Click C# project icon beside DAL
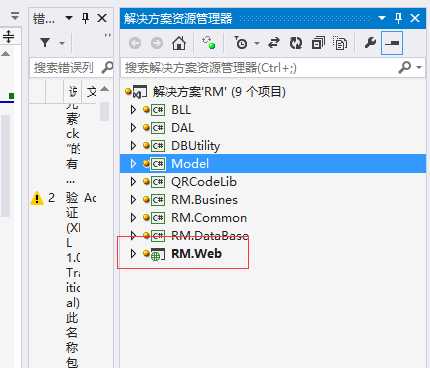Image resolution: width=430 pixels, height=368 pixels. pos(158,128)
